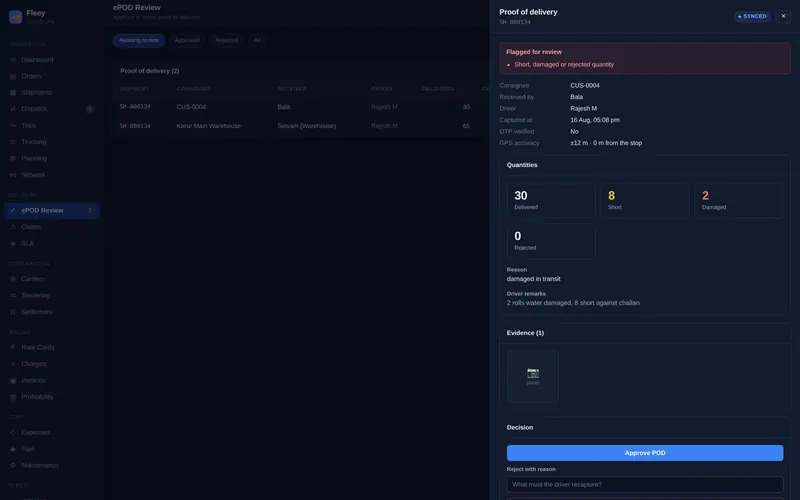
Task: Select the CUS-0004 consignee table row
Action: 301,107
